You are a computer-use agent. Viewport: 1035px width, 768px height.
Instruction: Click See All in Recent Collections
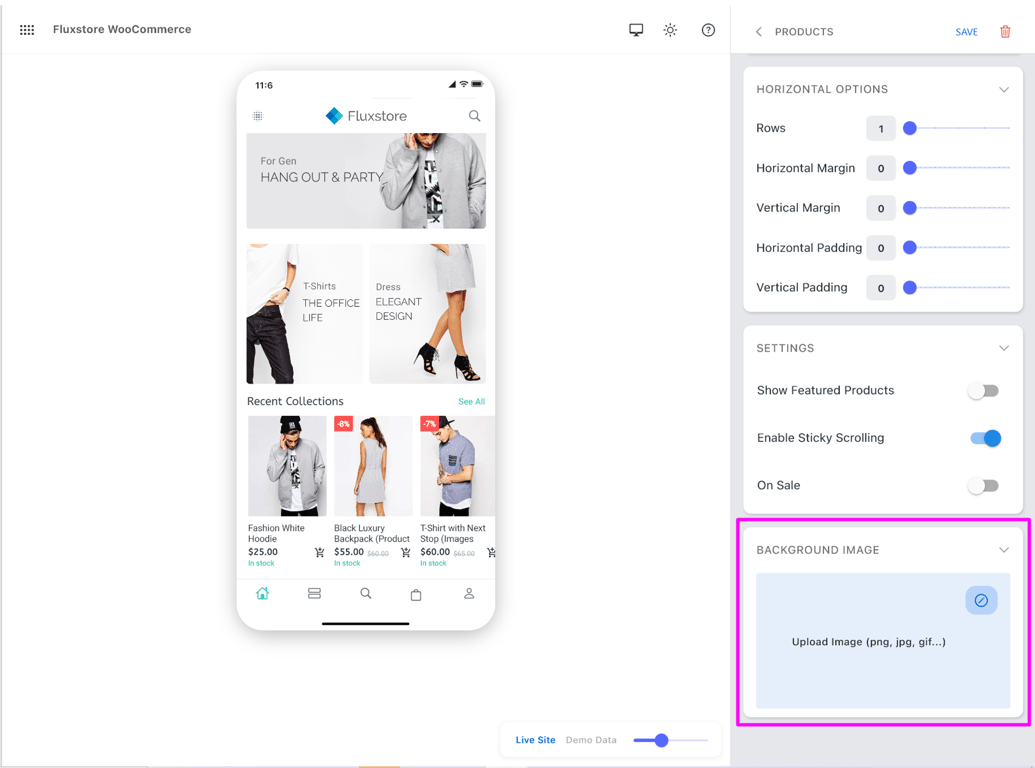coord(471,401)
